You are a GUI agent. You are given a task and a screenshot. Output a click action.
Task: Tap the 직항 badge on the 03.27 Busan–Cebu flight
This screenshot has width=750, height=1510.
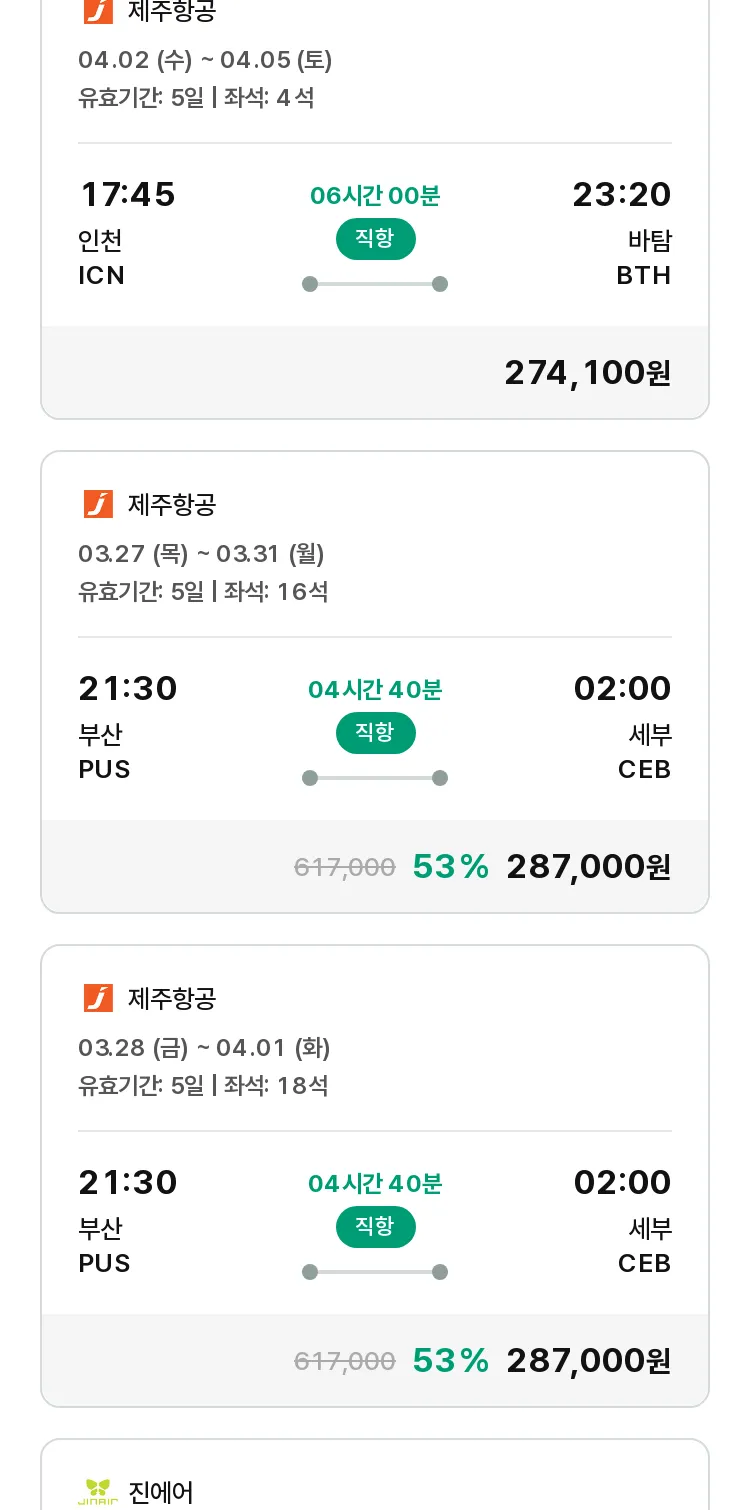tap(375, 733)
